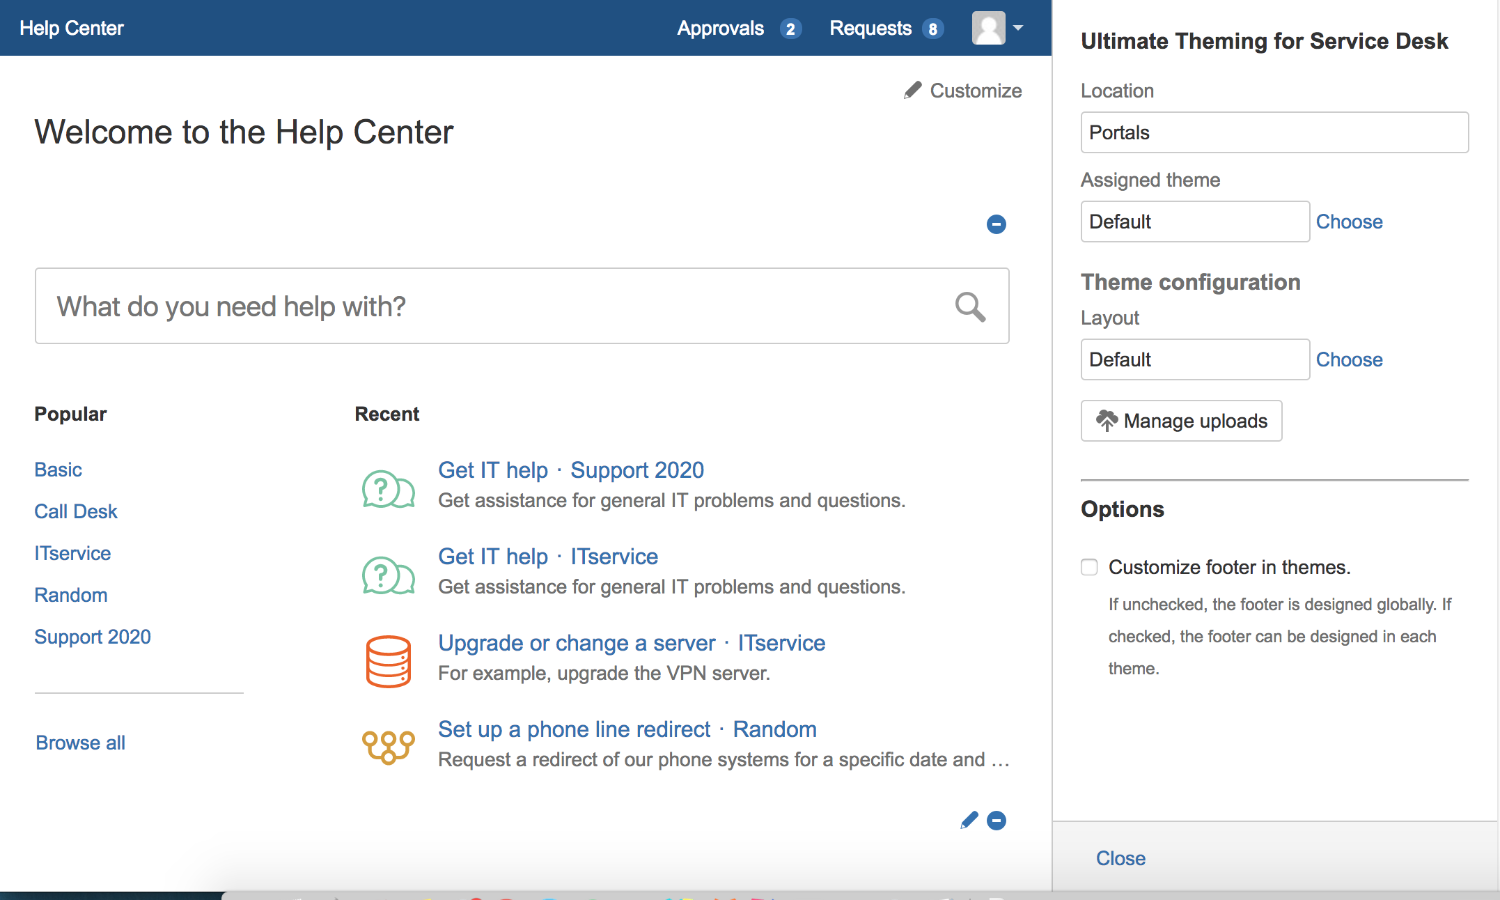Click the Location Portals field
The image size is (1500, 900).
pos(1273,133)
